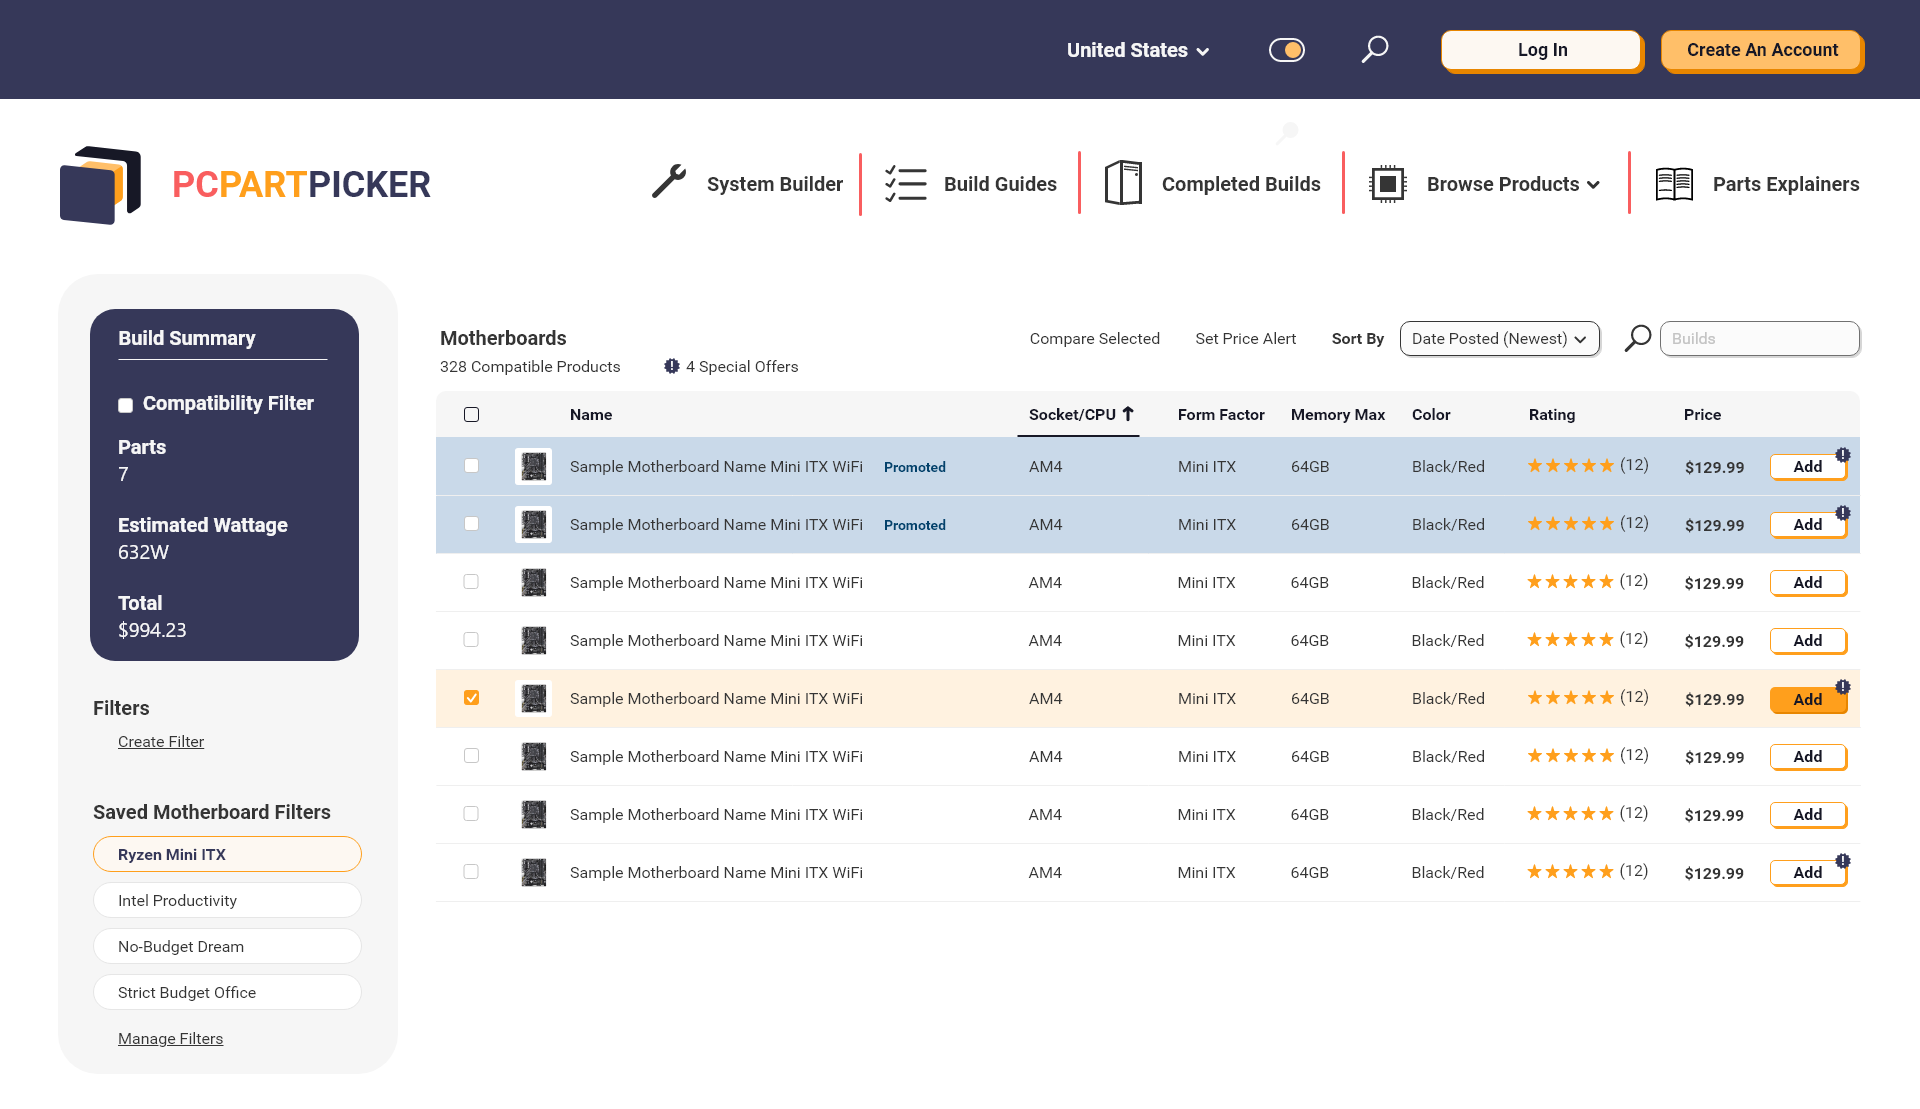Open the Manage Filters link

click(x=170, y=1038)
